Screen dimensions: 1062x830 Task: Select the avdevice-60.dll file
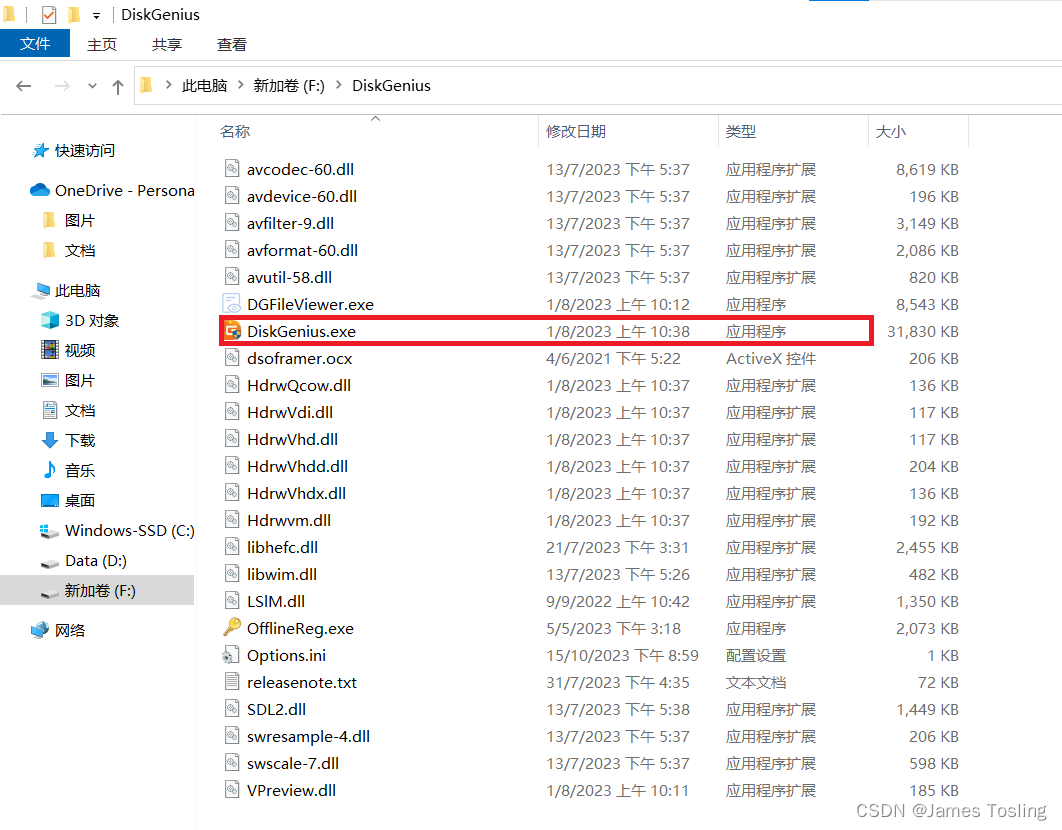301,196
